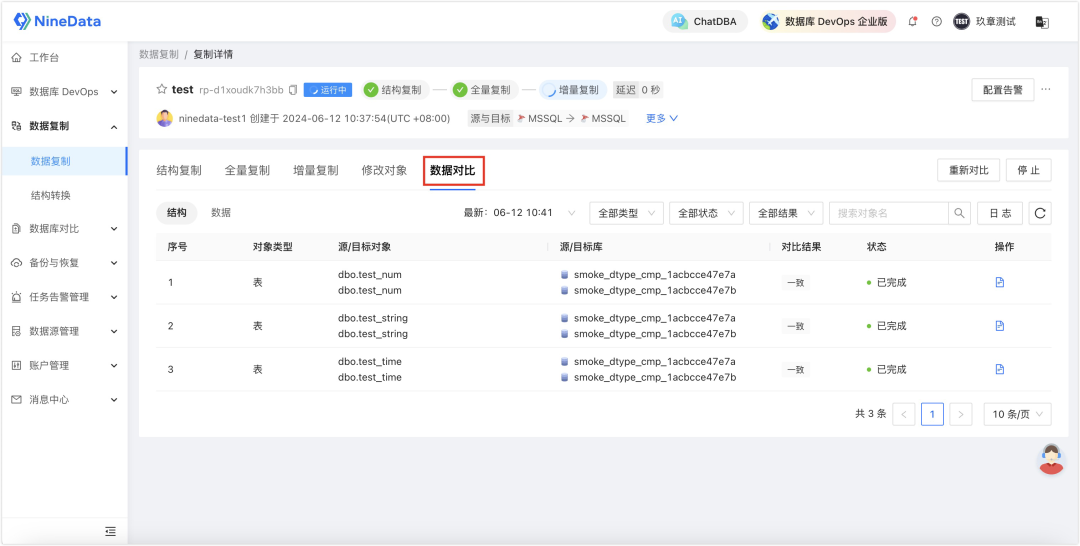The image size is (1080, 546).
Task: Go to next page arrow
Action: coord(960,414)
